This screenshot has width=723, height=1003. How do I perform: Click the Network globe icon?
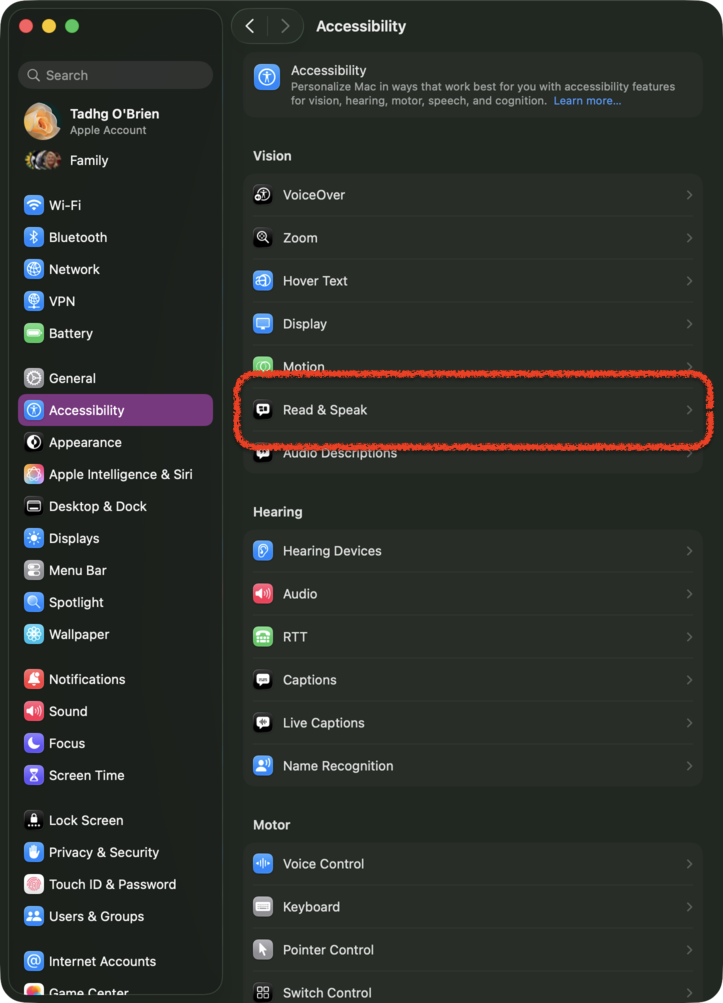click(34, 269)
